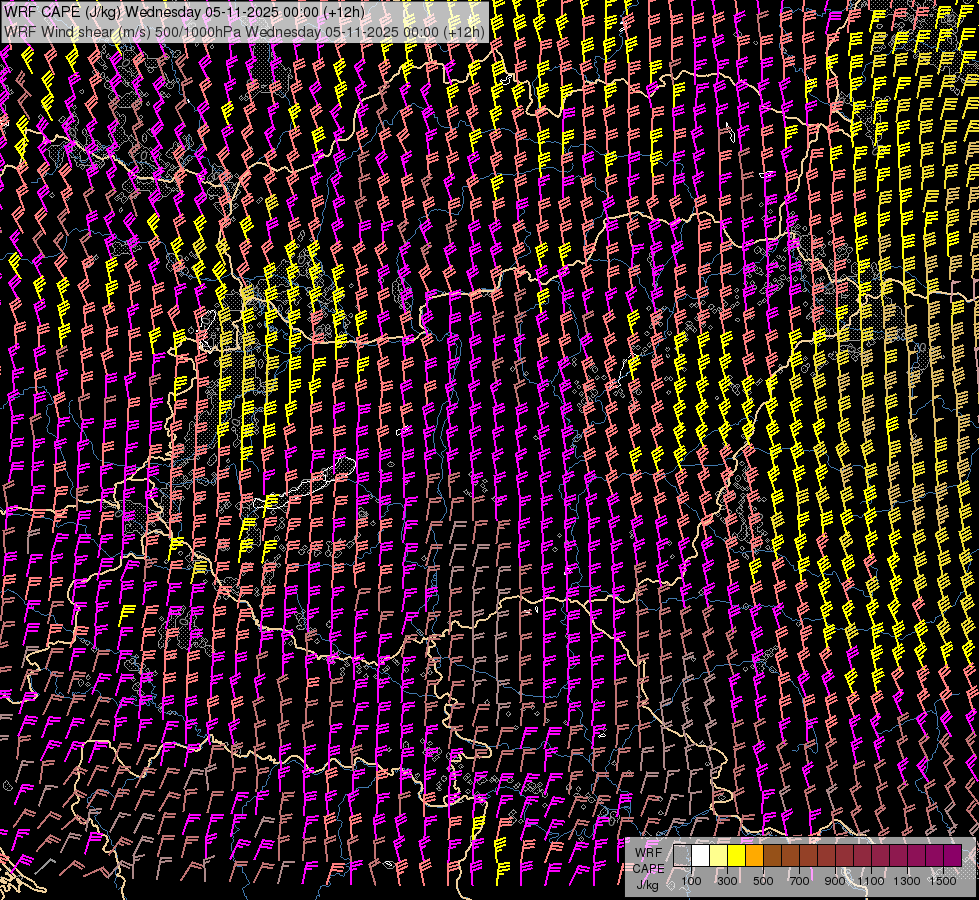Click the 'CAPE' label in the legend
Image resolution: width=979 pixels, height=900 pixels.
pyautogui.click(x=648, y=869)
